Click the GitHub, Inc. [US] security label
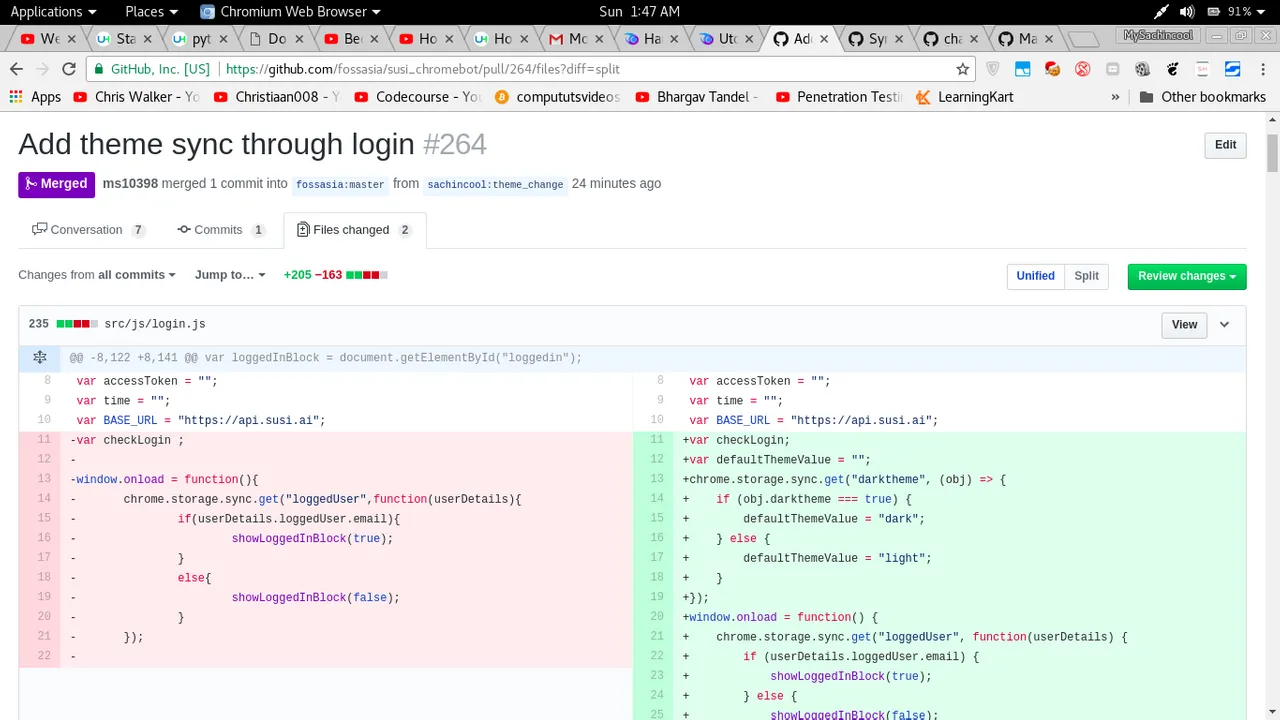Viewport: 1280px width, 720px height. (151, 69)
